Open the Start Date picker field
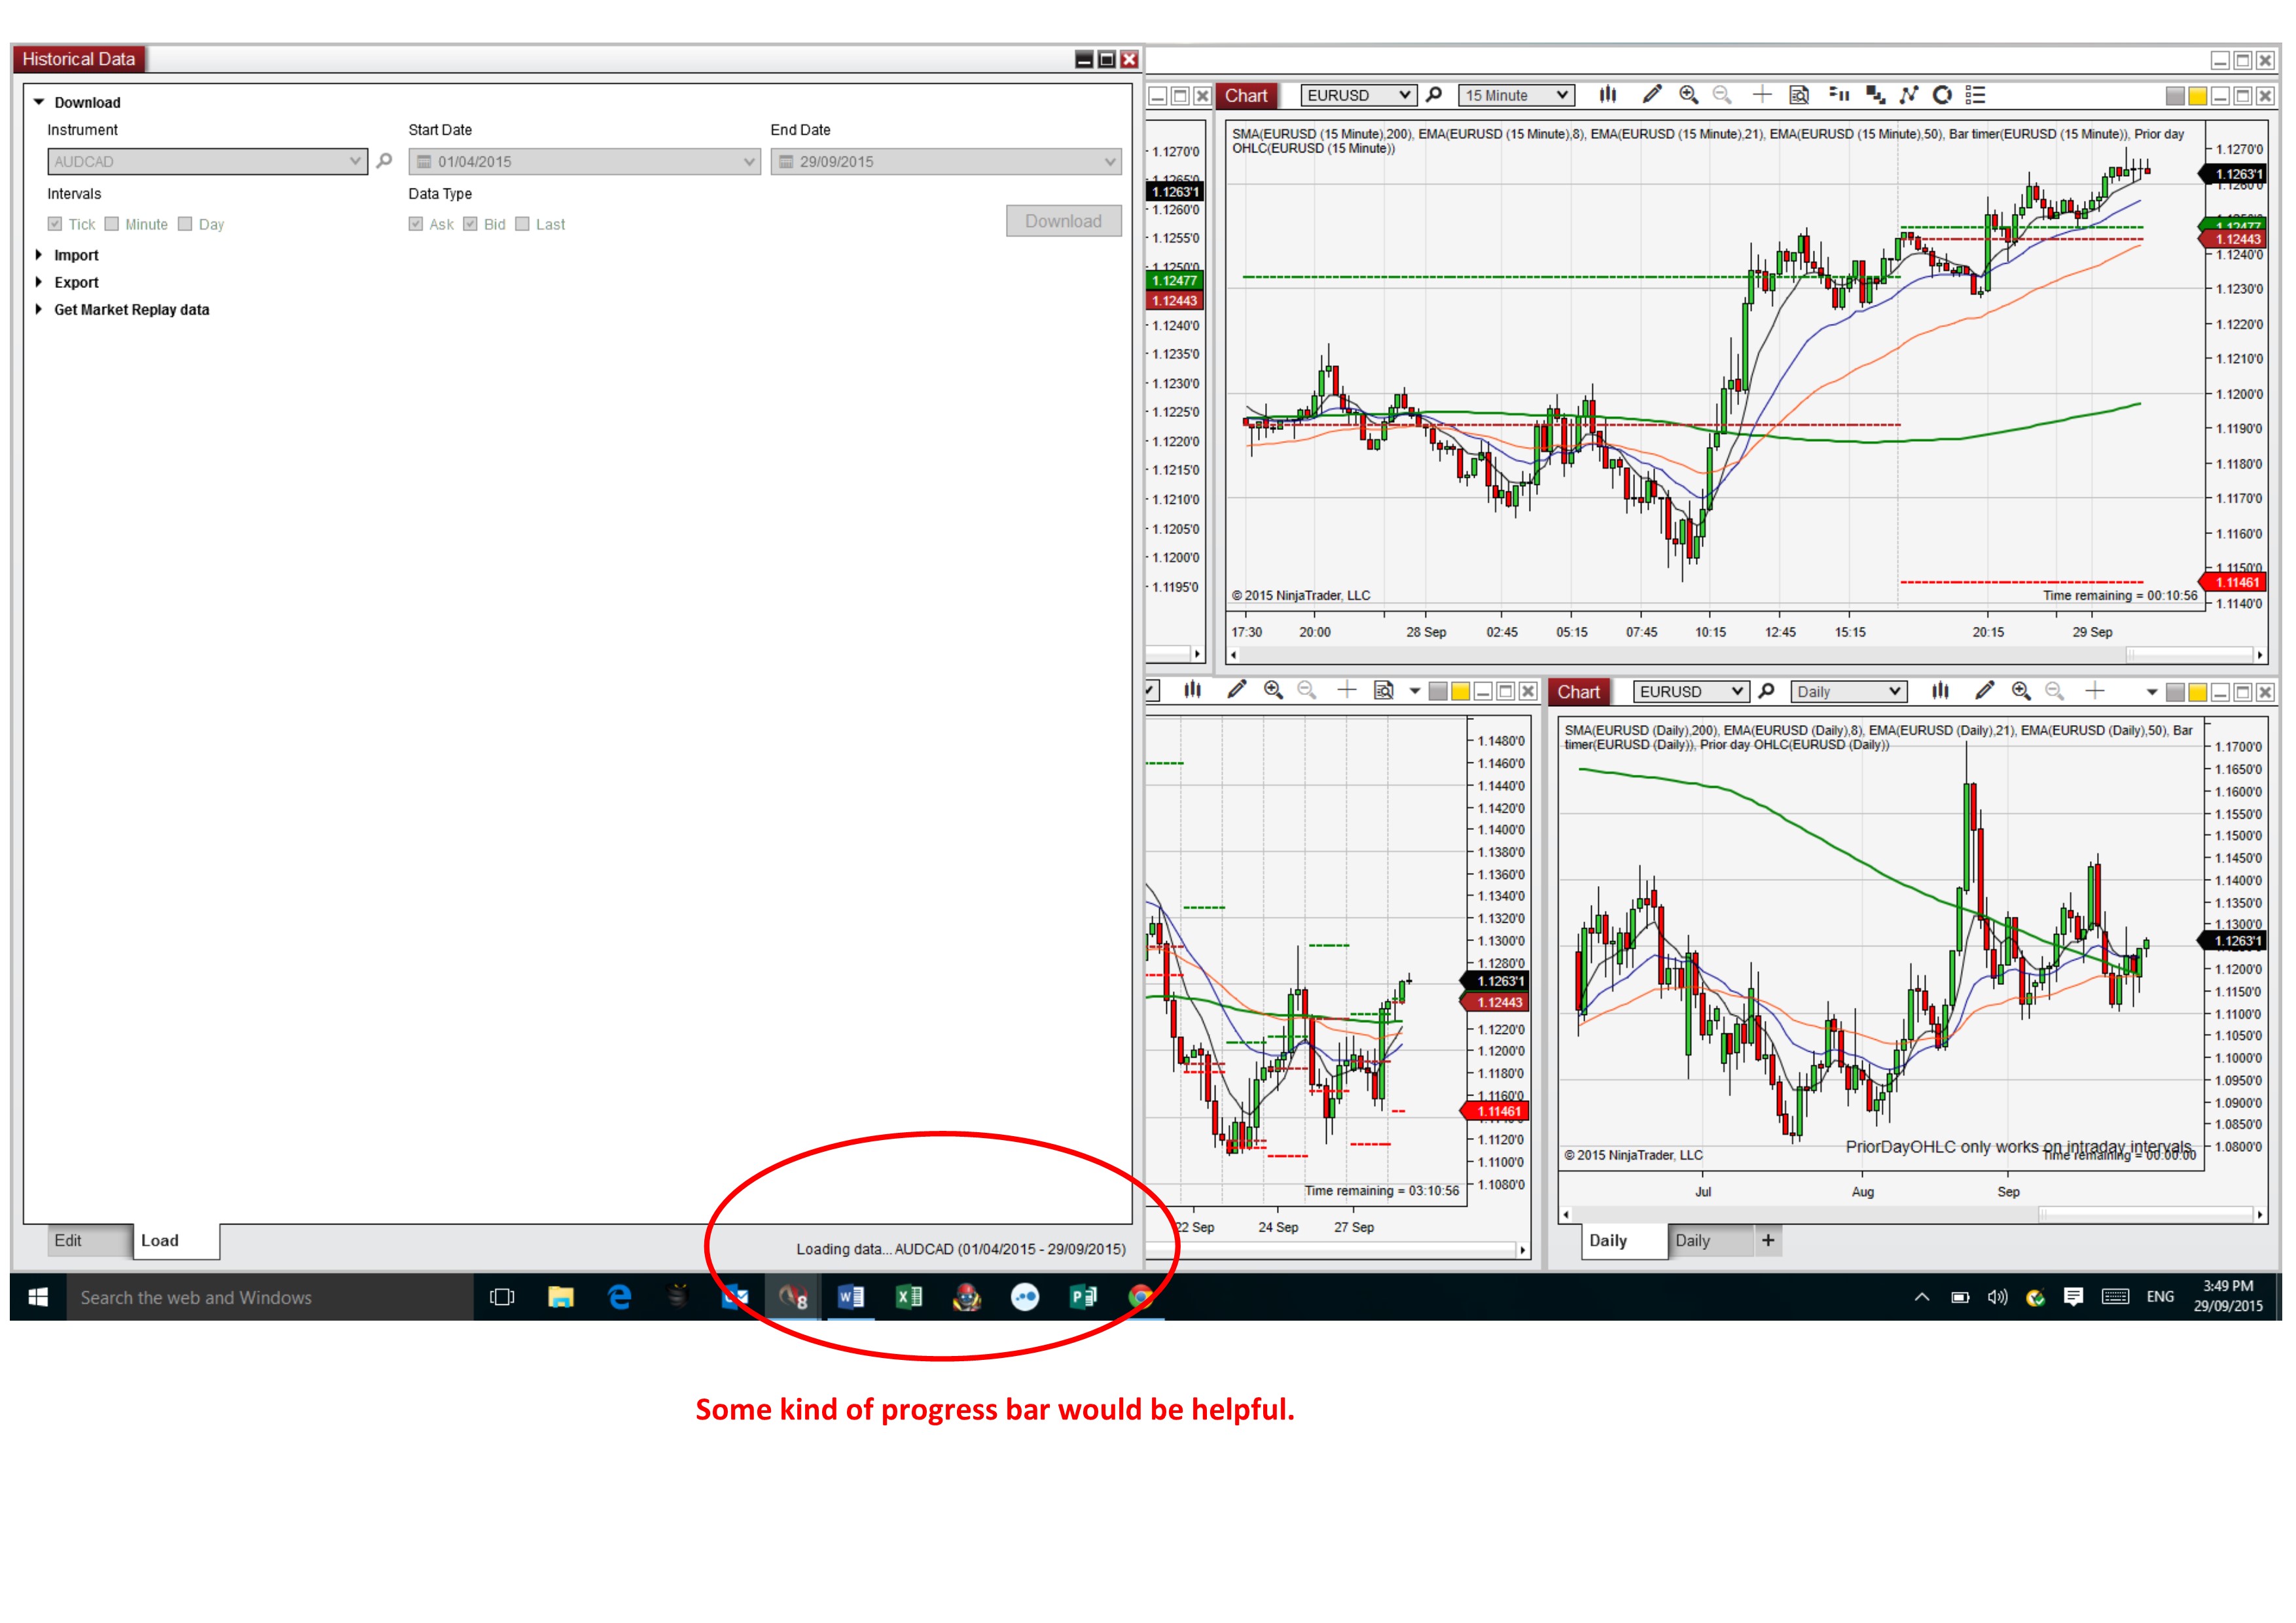Image resolution: width=2296 pixels, height=1623 pixels. tap(585, 161)
